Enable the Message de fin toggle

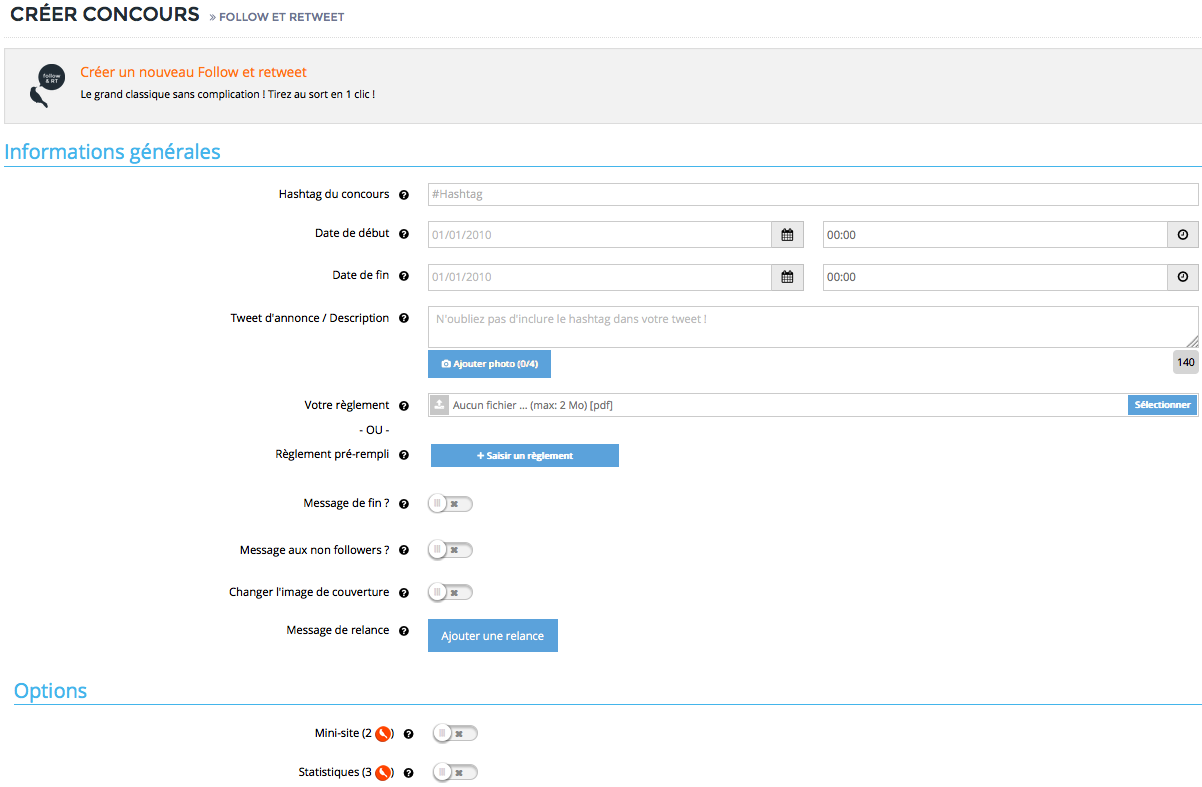tap(450, 504)
